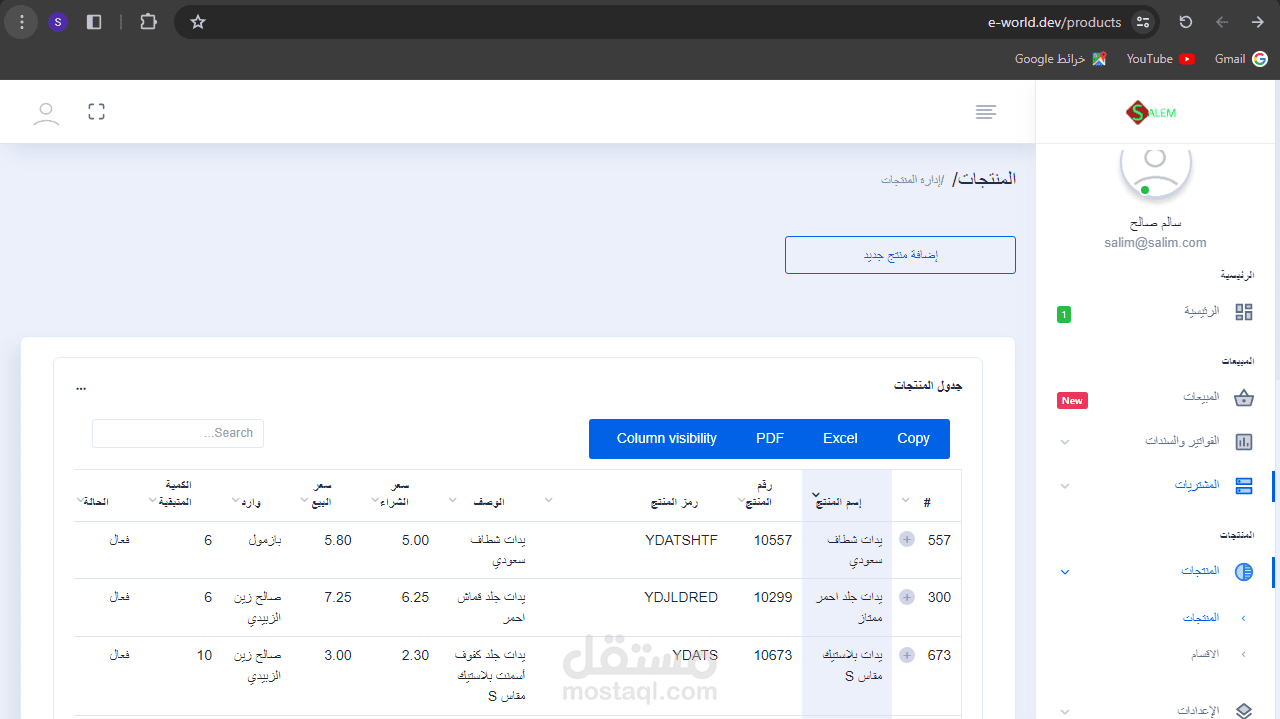Open الفواتير والسندات menu item
The width and height of the screenshot is (1280, 719).
1183,441
